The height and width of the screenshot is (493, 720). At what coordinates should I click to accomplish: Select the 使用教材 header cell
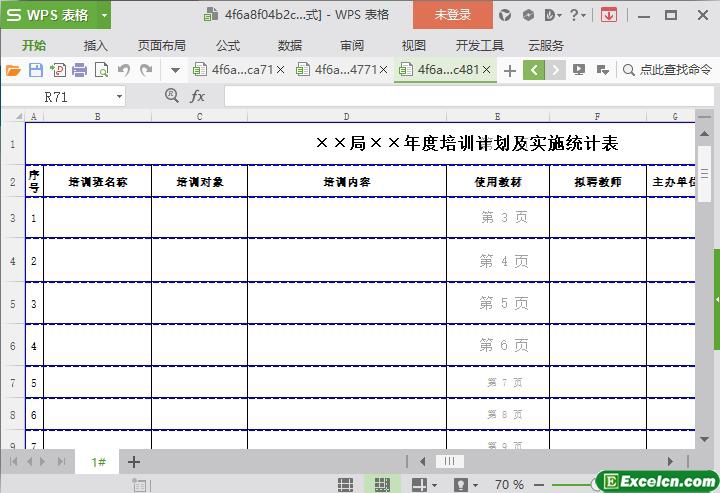coord(498,182)
